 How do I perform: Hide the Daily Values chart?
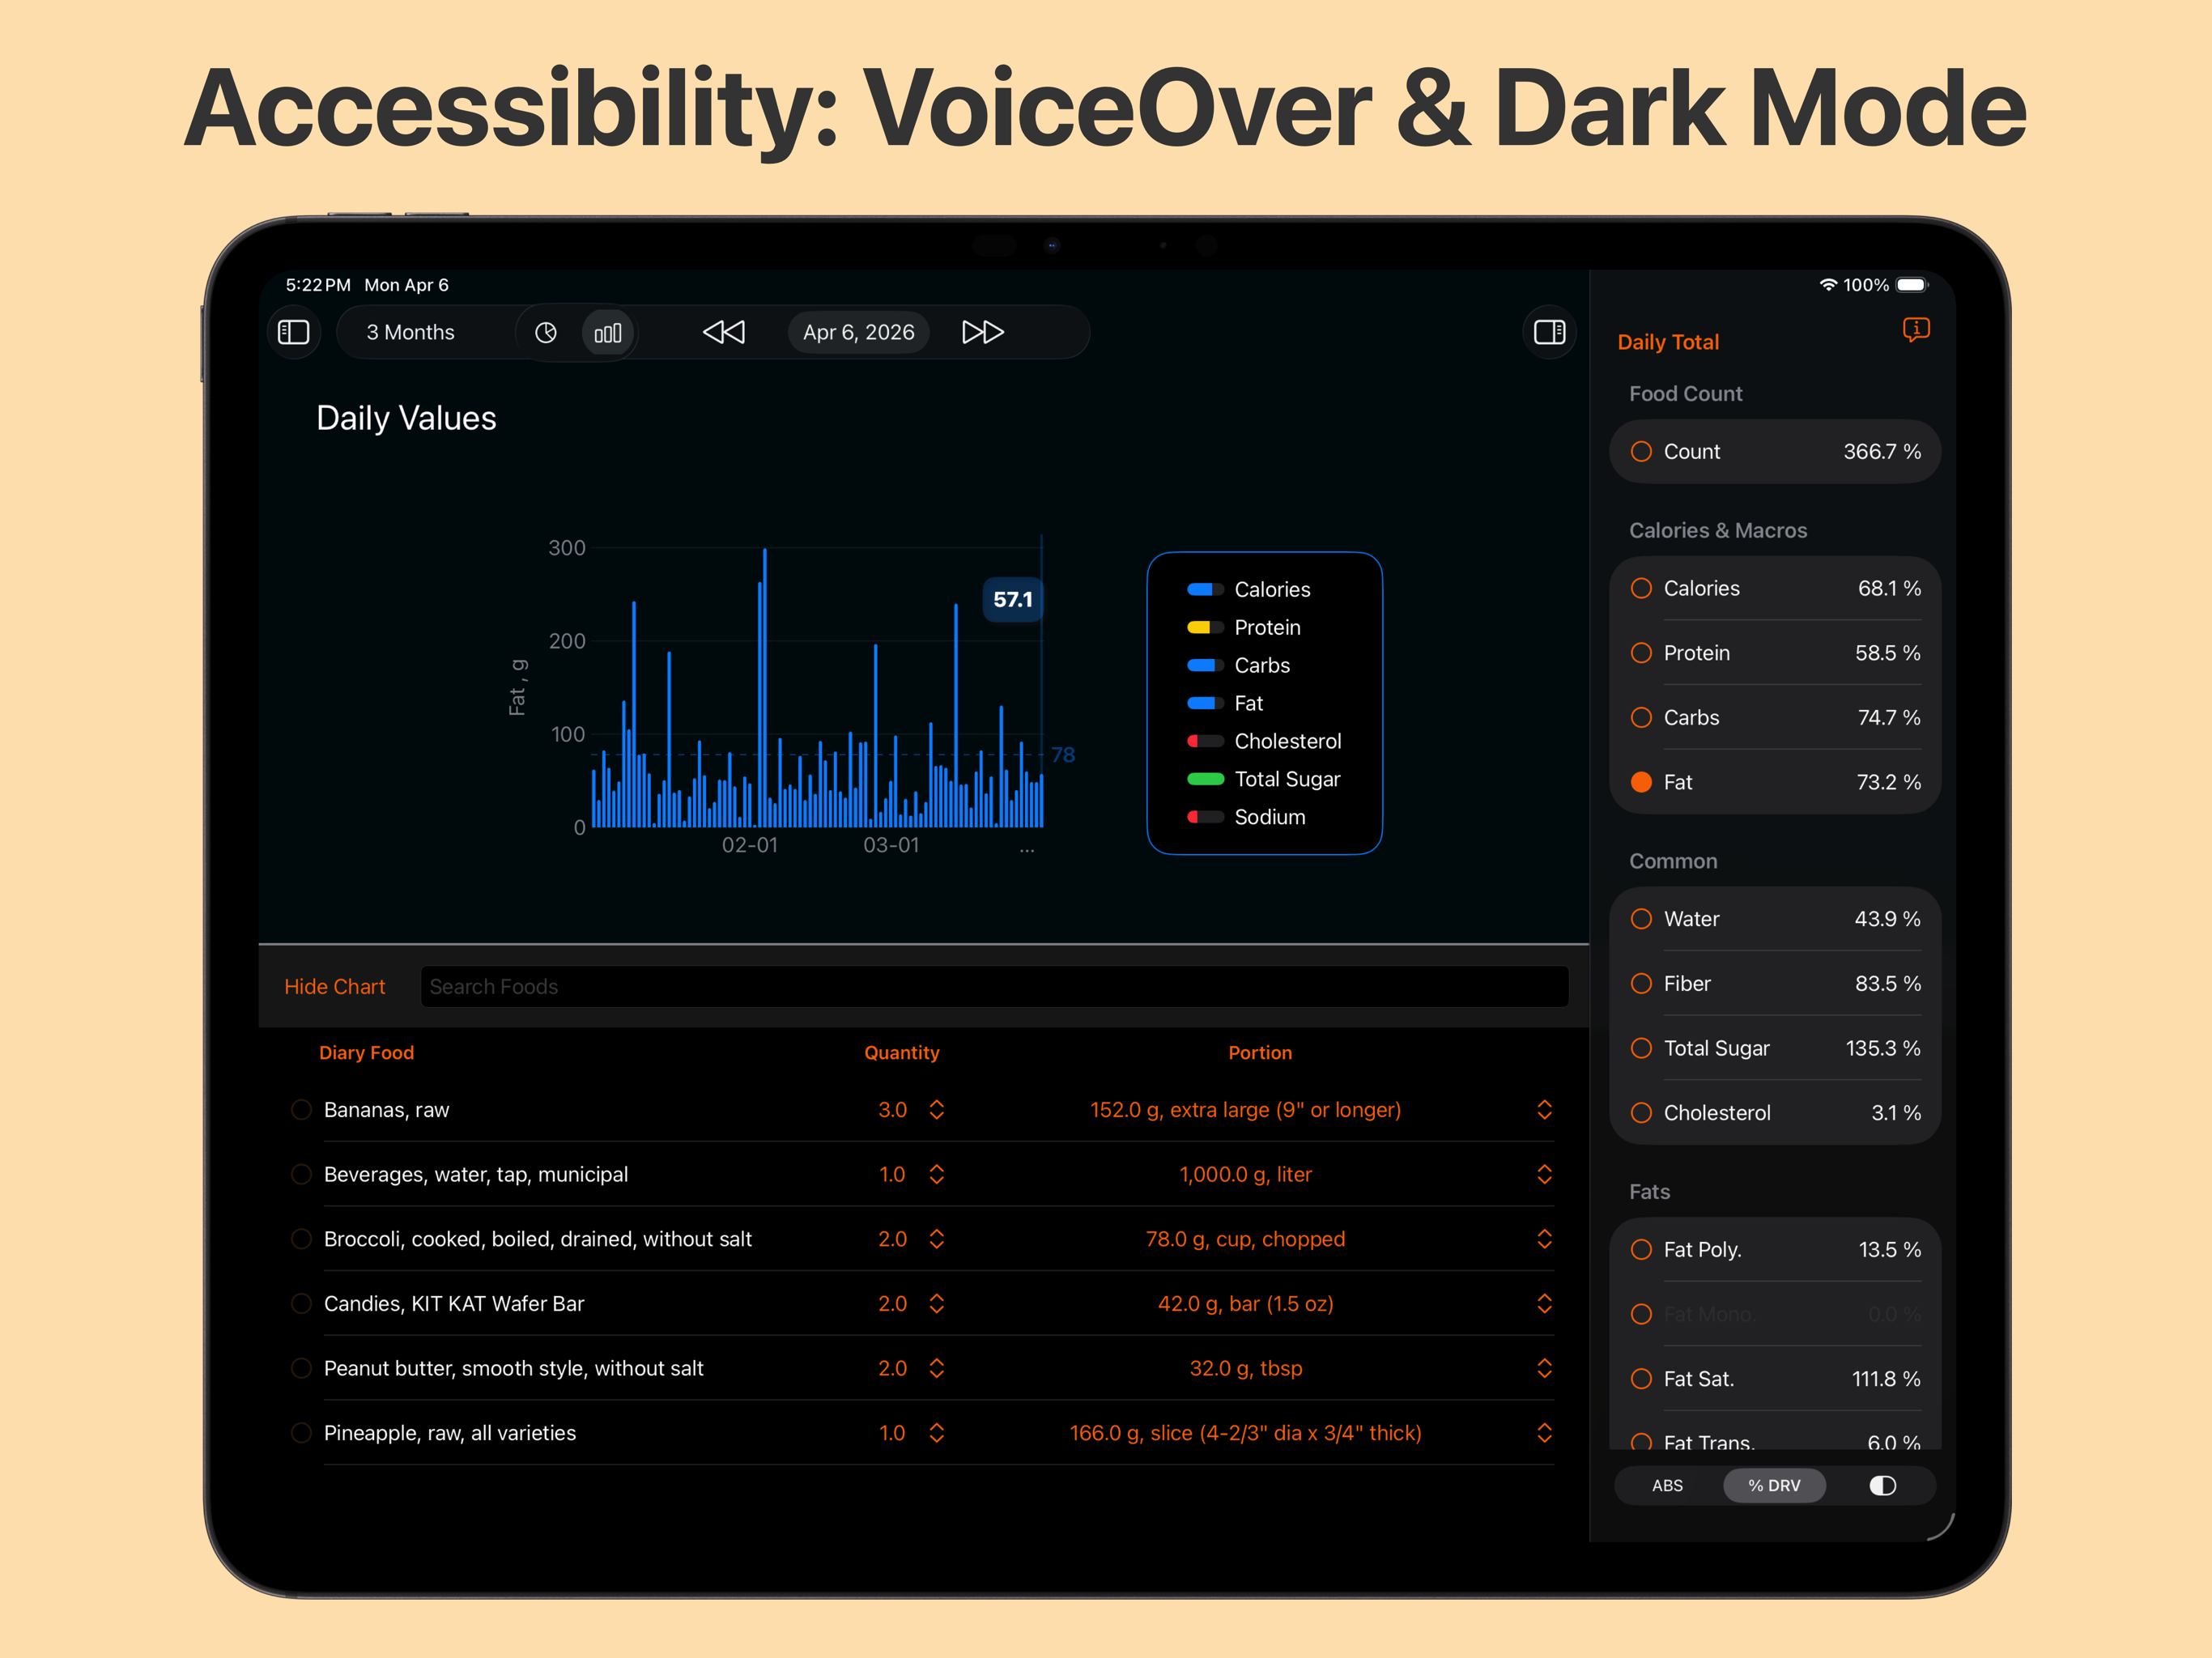[334, 986]
